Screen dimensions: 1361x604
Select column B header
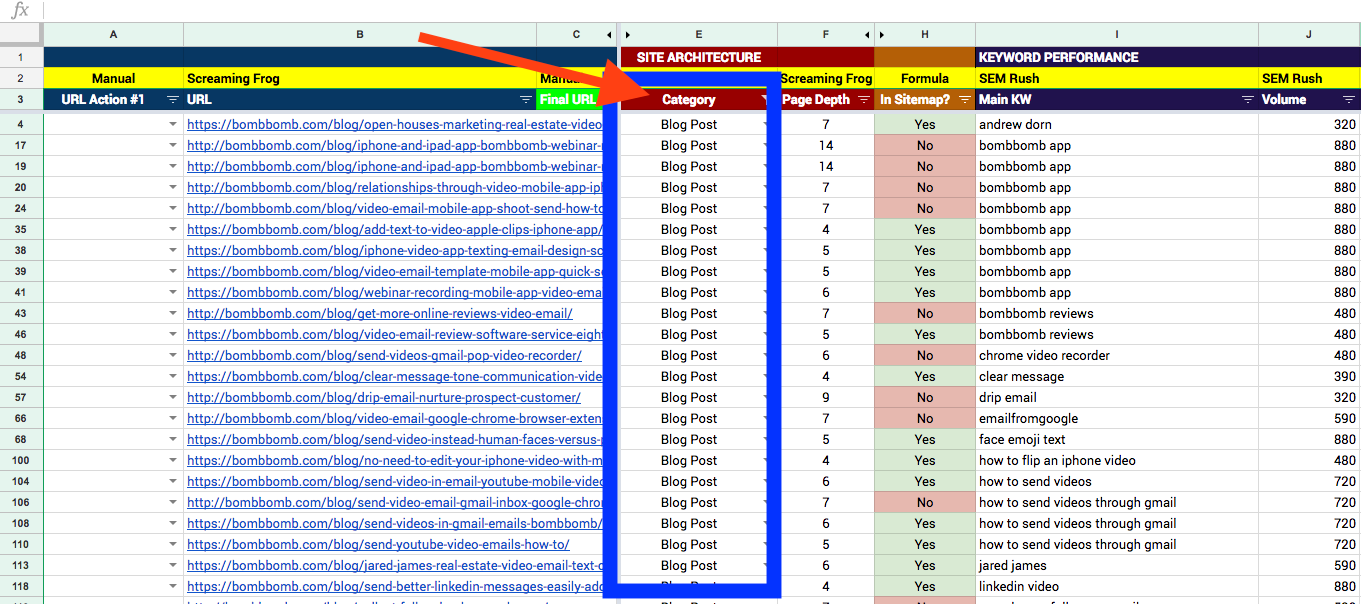pos(360,35)
